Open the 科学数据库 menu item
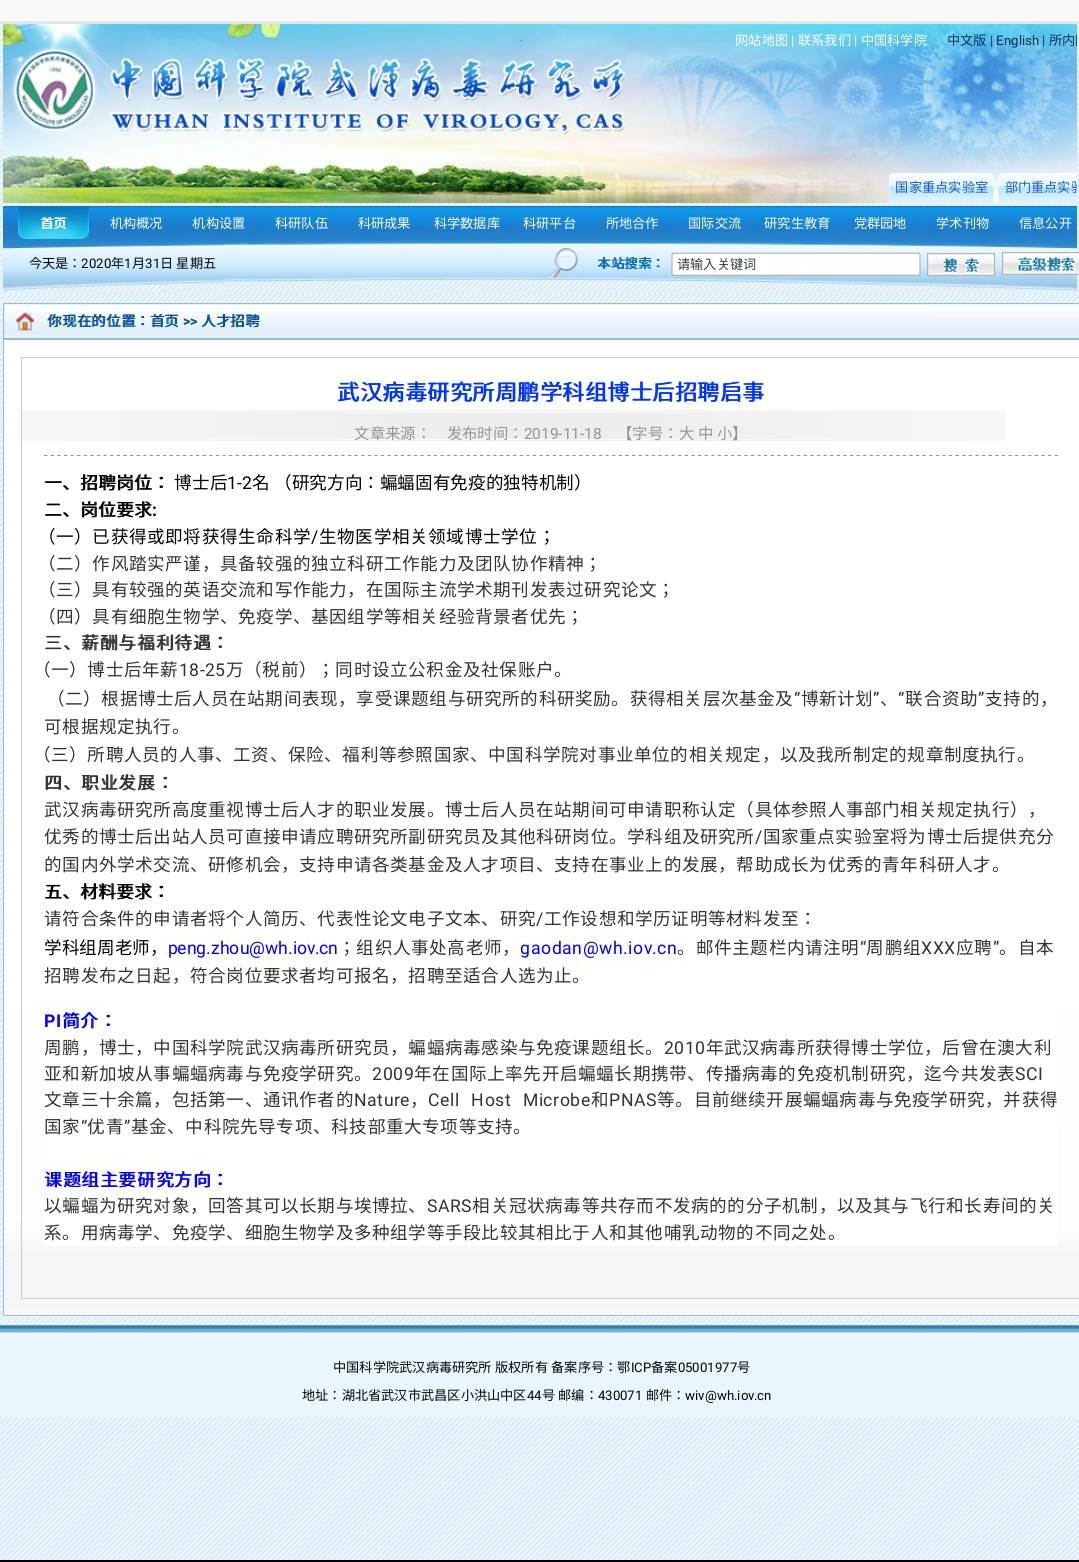 (466, 223)
